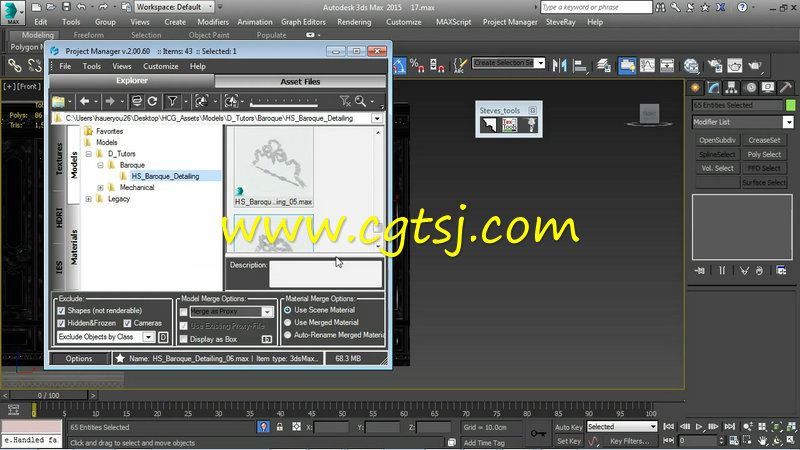Switch to the Freeform ribbon tab
The image size is (800, 450).
coord(88,35)
